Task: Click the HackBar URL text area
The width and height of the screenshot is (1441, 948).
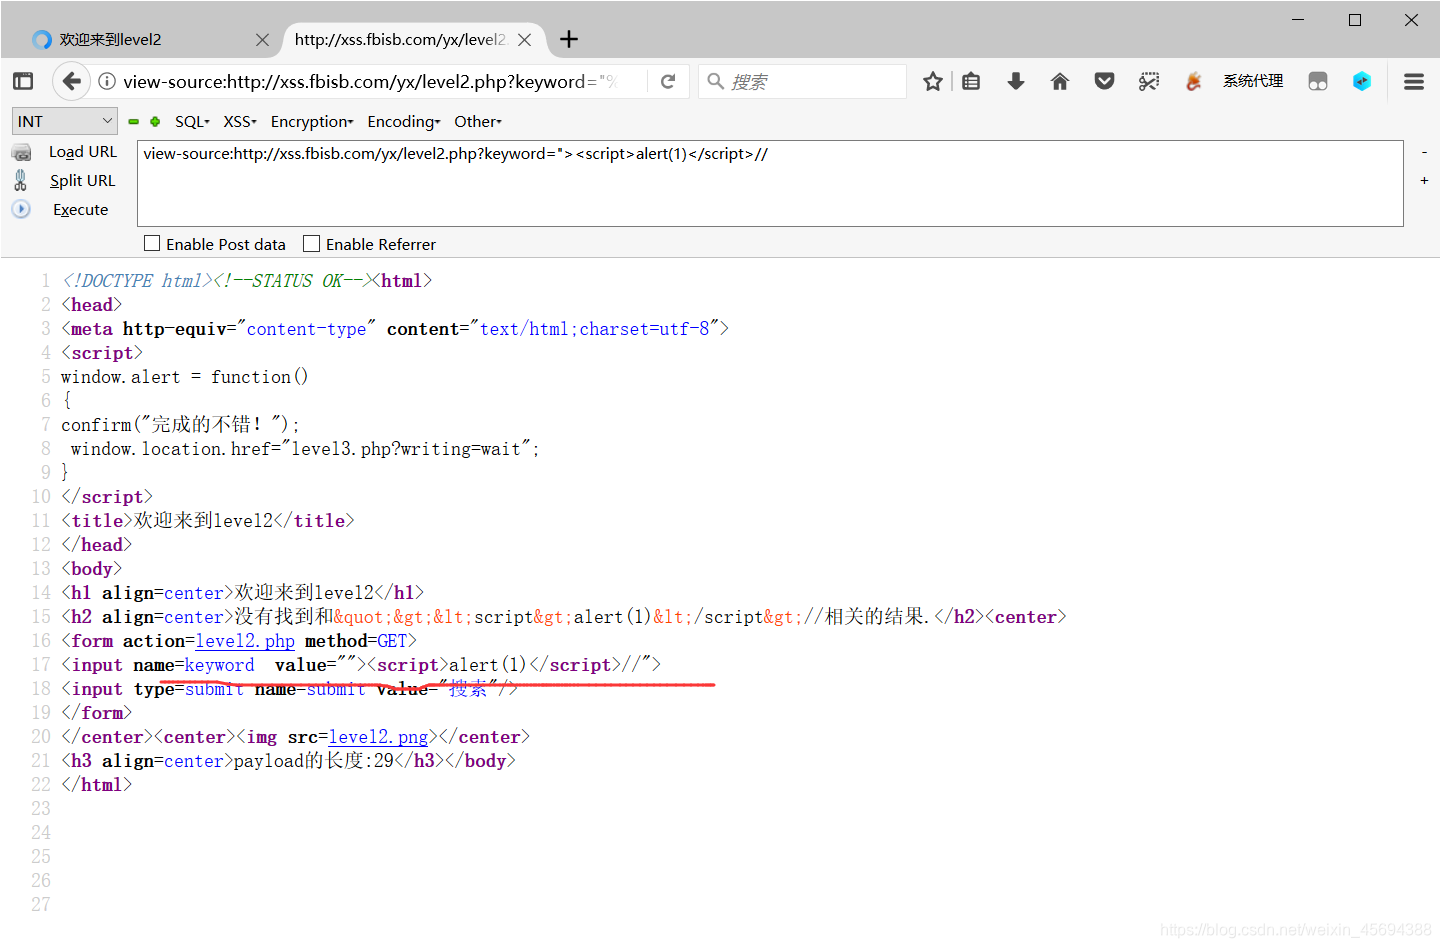Action: click(770, 183)
